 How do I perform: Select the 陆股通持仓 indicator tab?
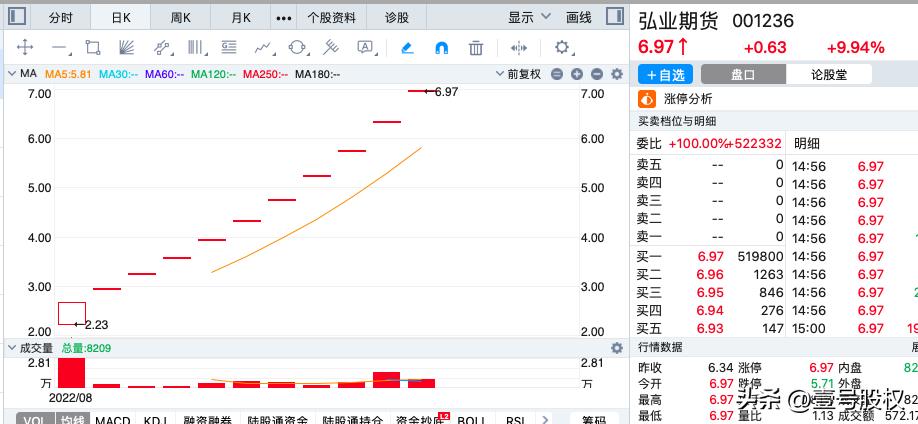click(x=352, y=419)
